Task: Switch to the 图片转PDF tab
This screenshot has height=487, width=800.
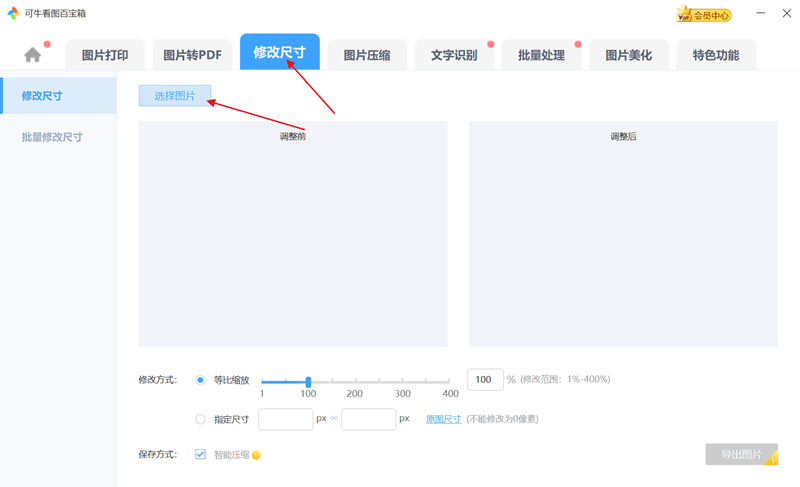Action: (x=192, y=56)
